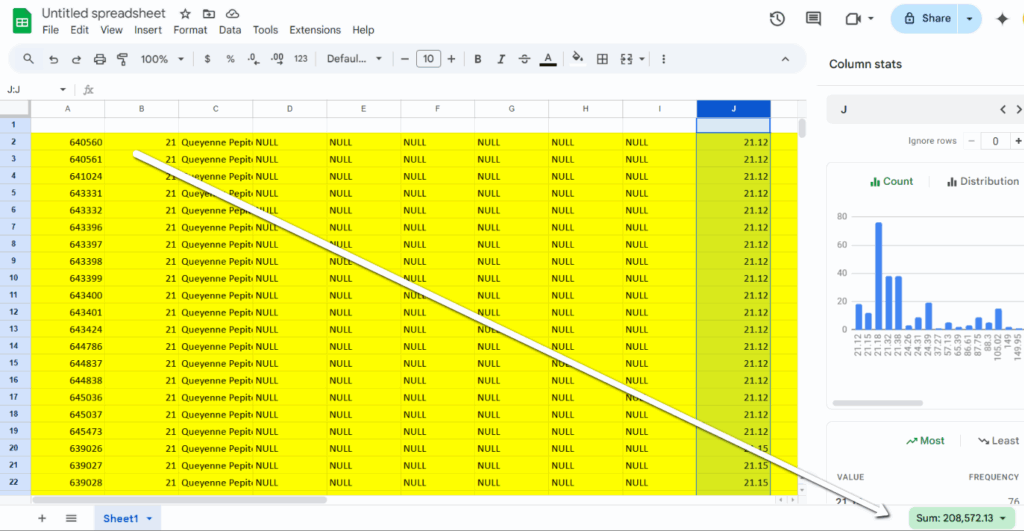Screen dimensions: 1024x531
Task: Decrease decimal places
Action: point(253,59)
